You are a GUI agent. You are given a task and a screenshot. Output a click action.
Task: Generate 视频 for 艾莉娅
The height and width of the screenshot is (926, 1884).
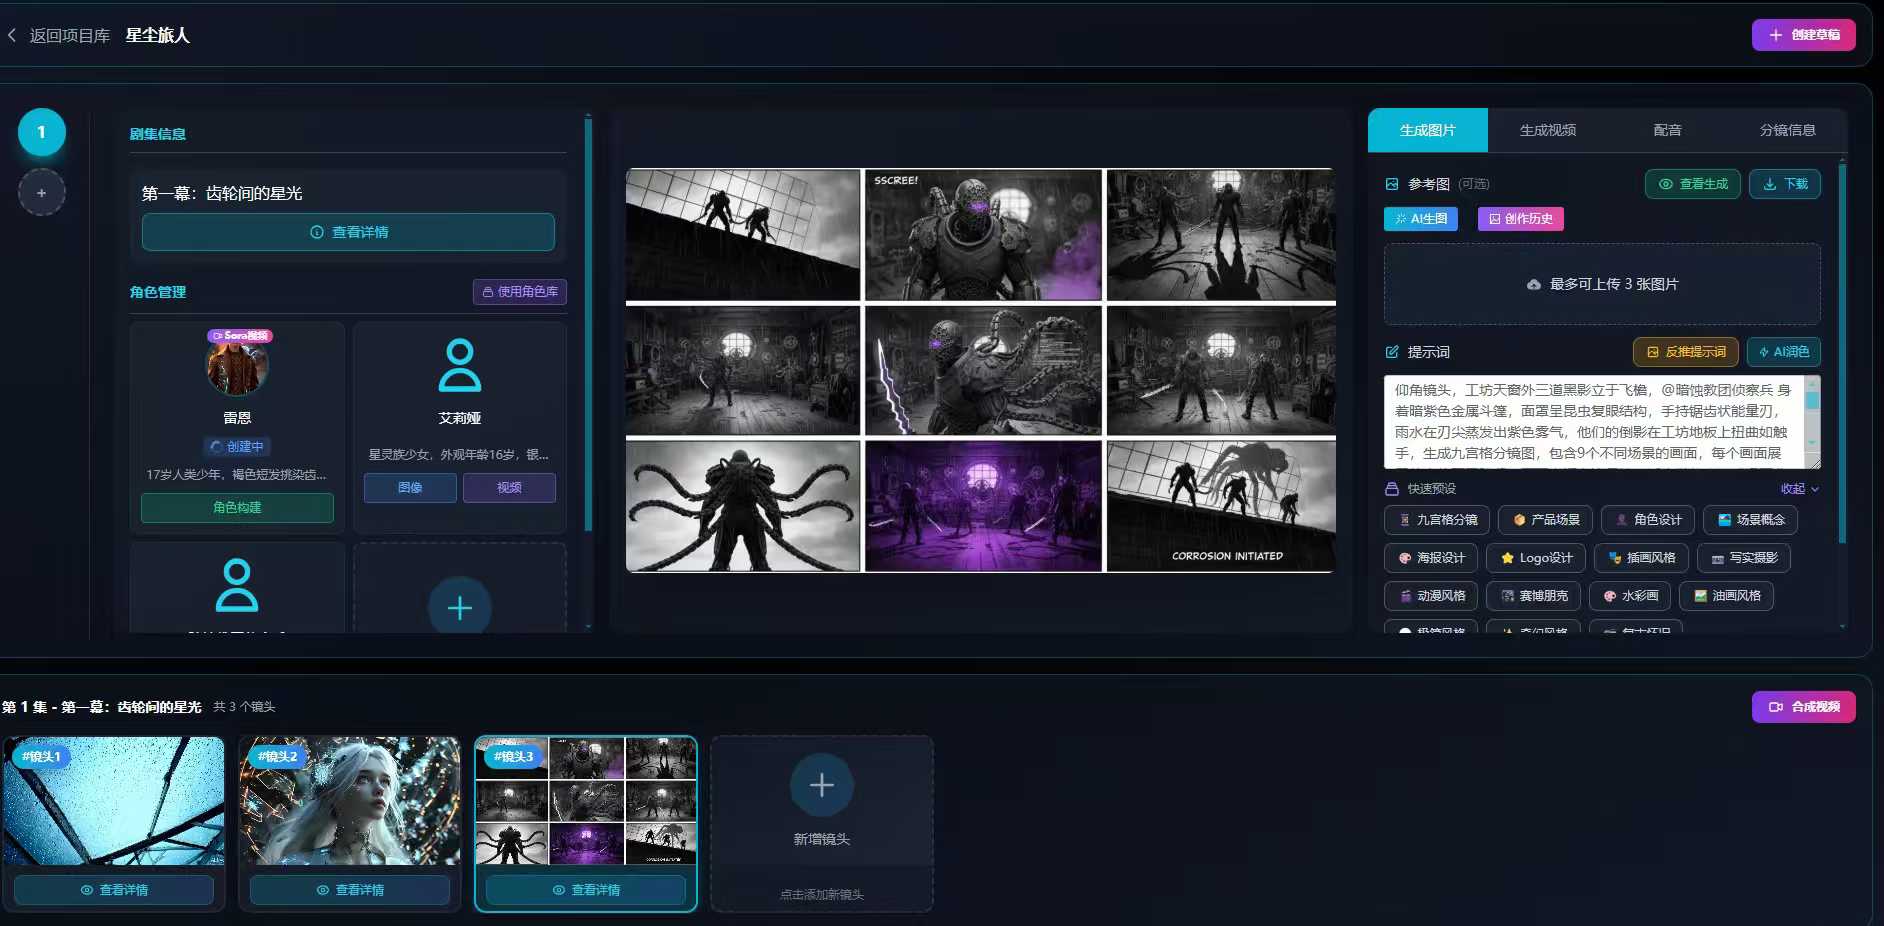click(x=509, y=487)
